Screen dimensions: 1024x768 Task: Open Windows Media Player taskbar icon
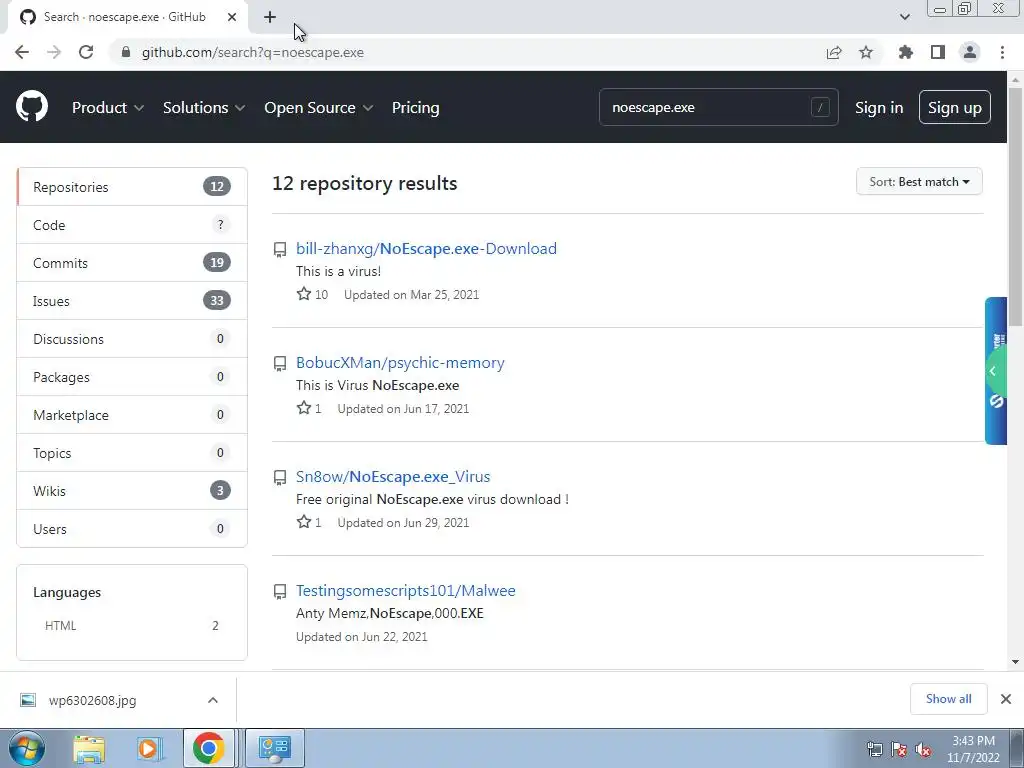pyautogui.click(x=149, y=748)
